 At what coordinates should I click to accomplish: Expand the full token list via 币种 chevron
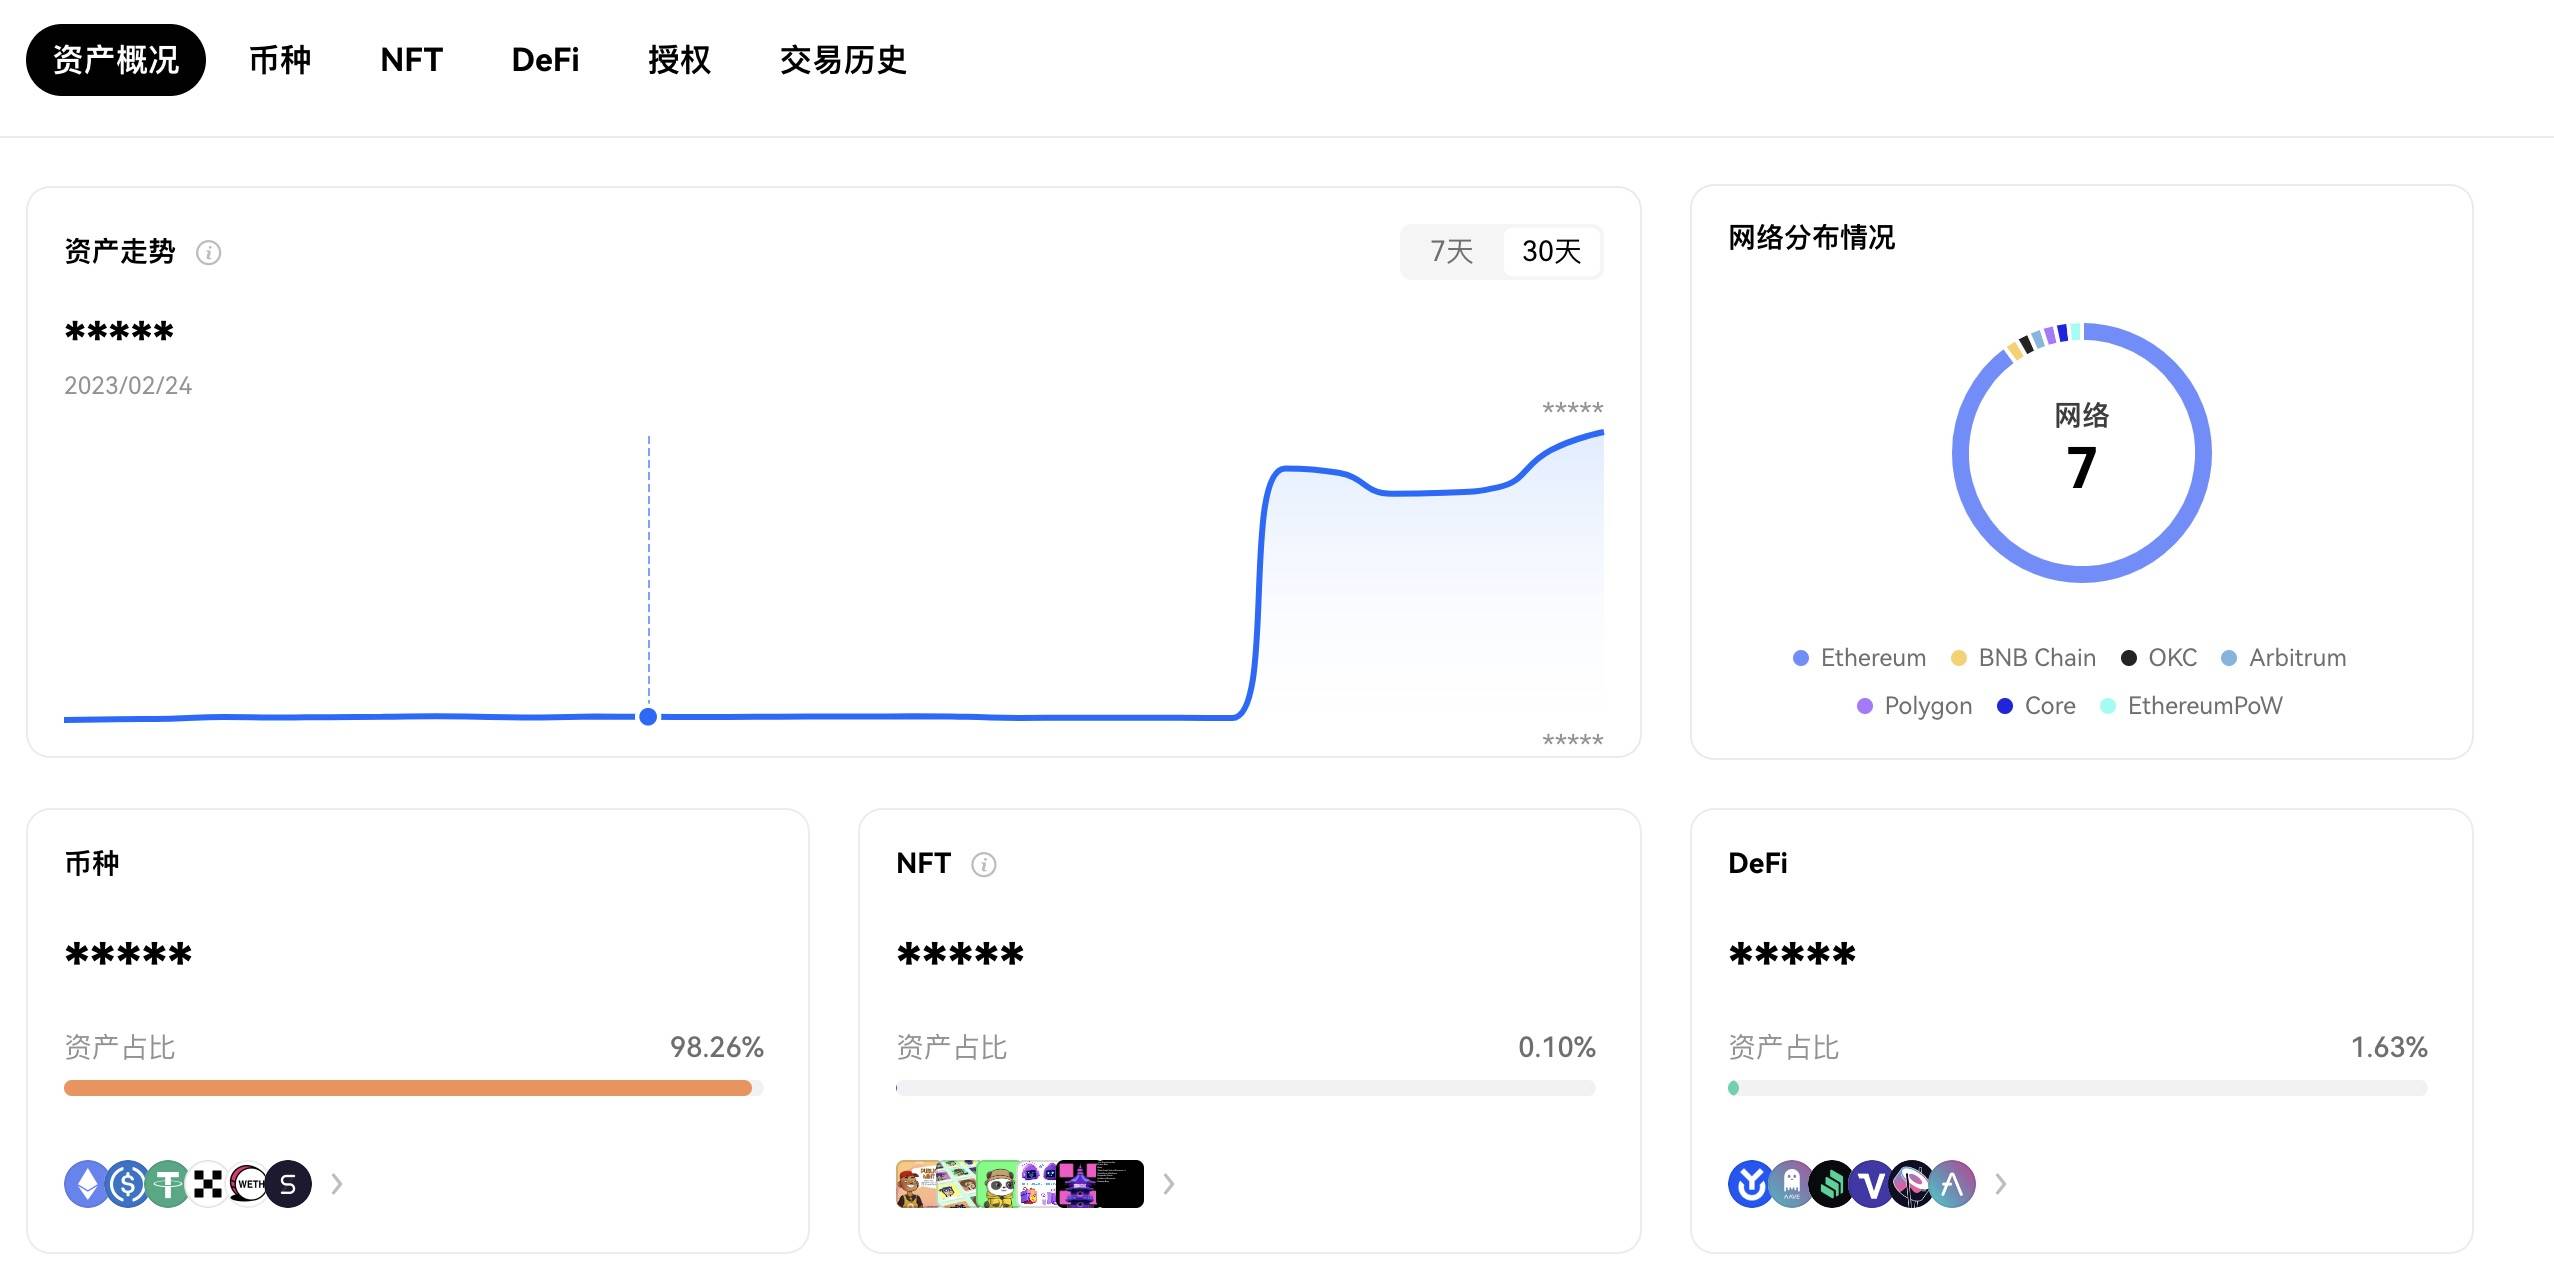[x=337, y=1183]
